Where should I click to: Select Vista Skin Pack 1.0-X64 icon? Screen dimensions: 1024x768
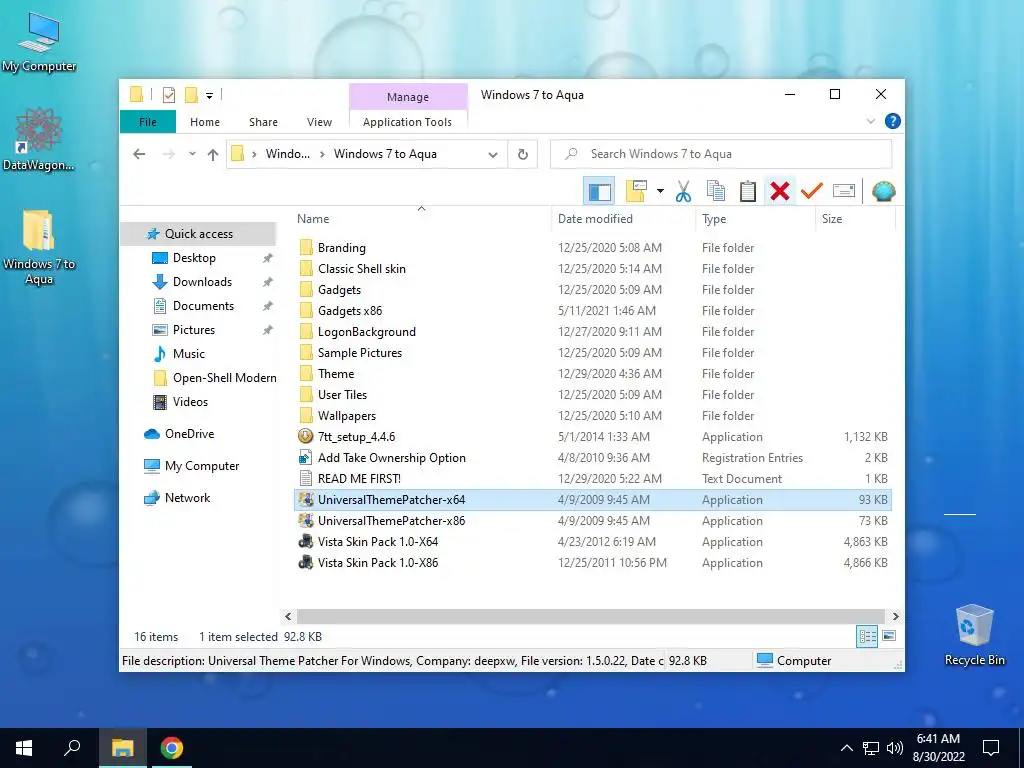[x=306, y=541]
